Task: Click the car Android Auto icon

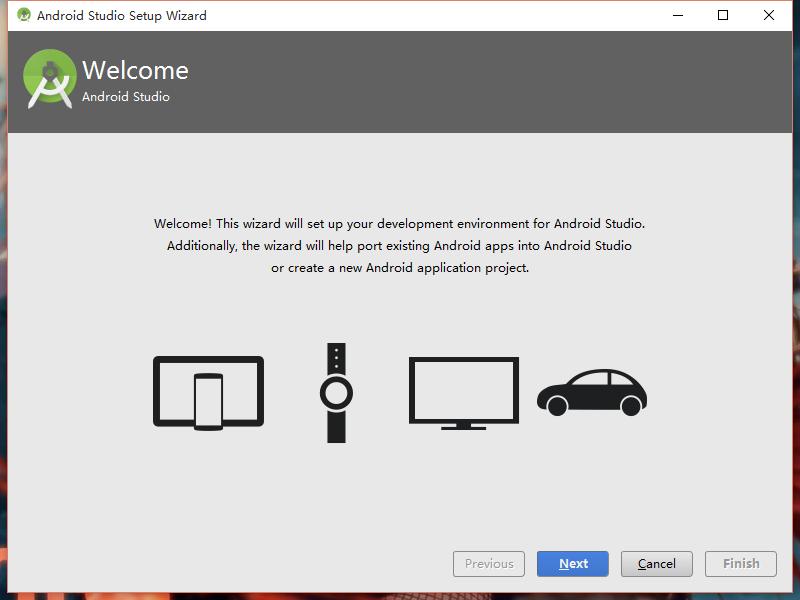Action: tap(591, 392)
